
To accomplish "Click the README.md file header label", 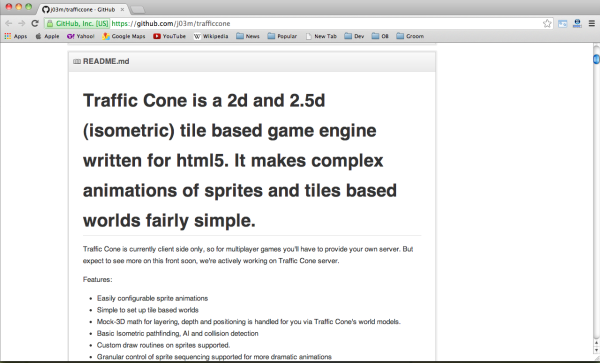I will pos(106,62).
